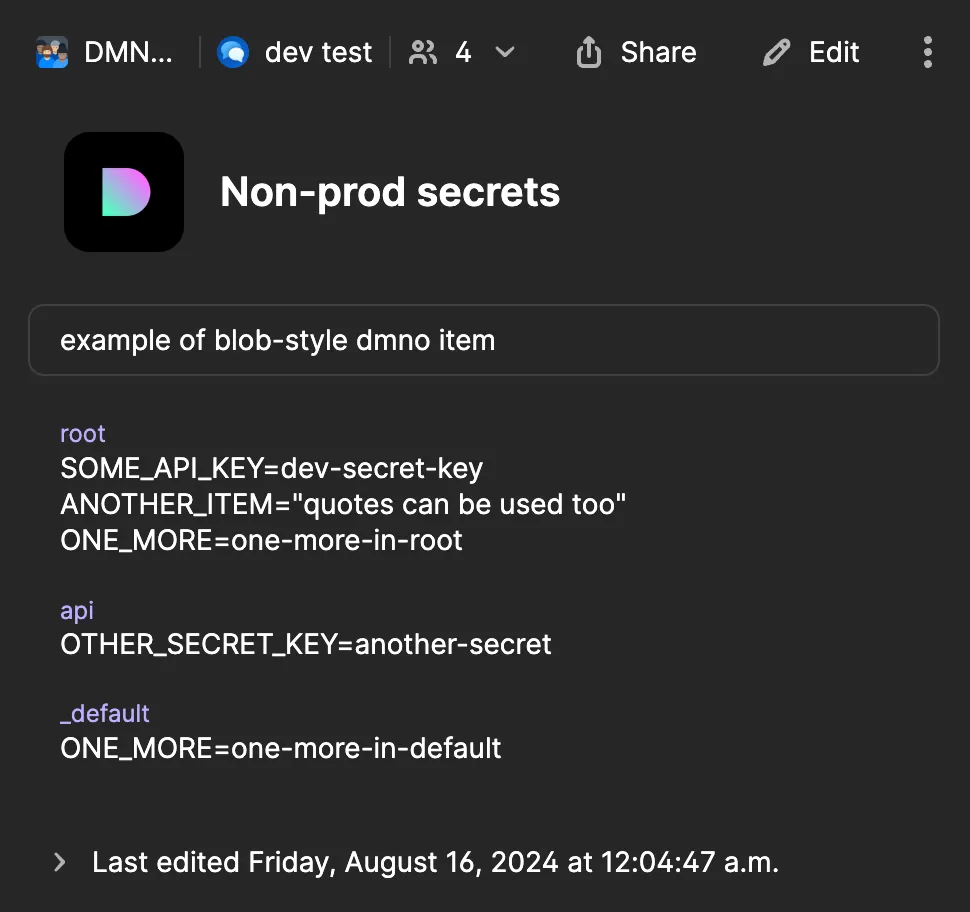Select the api section label

pos(76,610)
